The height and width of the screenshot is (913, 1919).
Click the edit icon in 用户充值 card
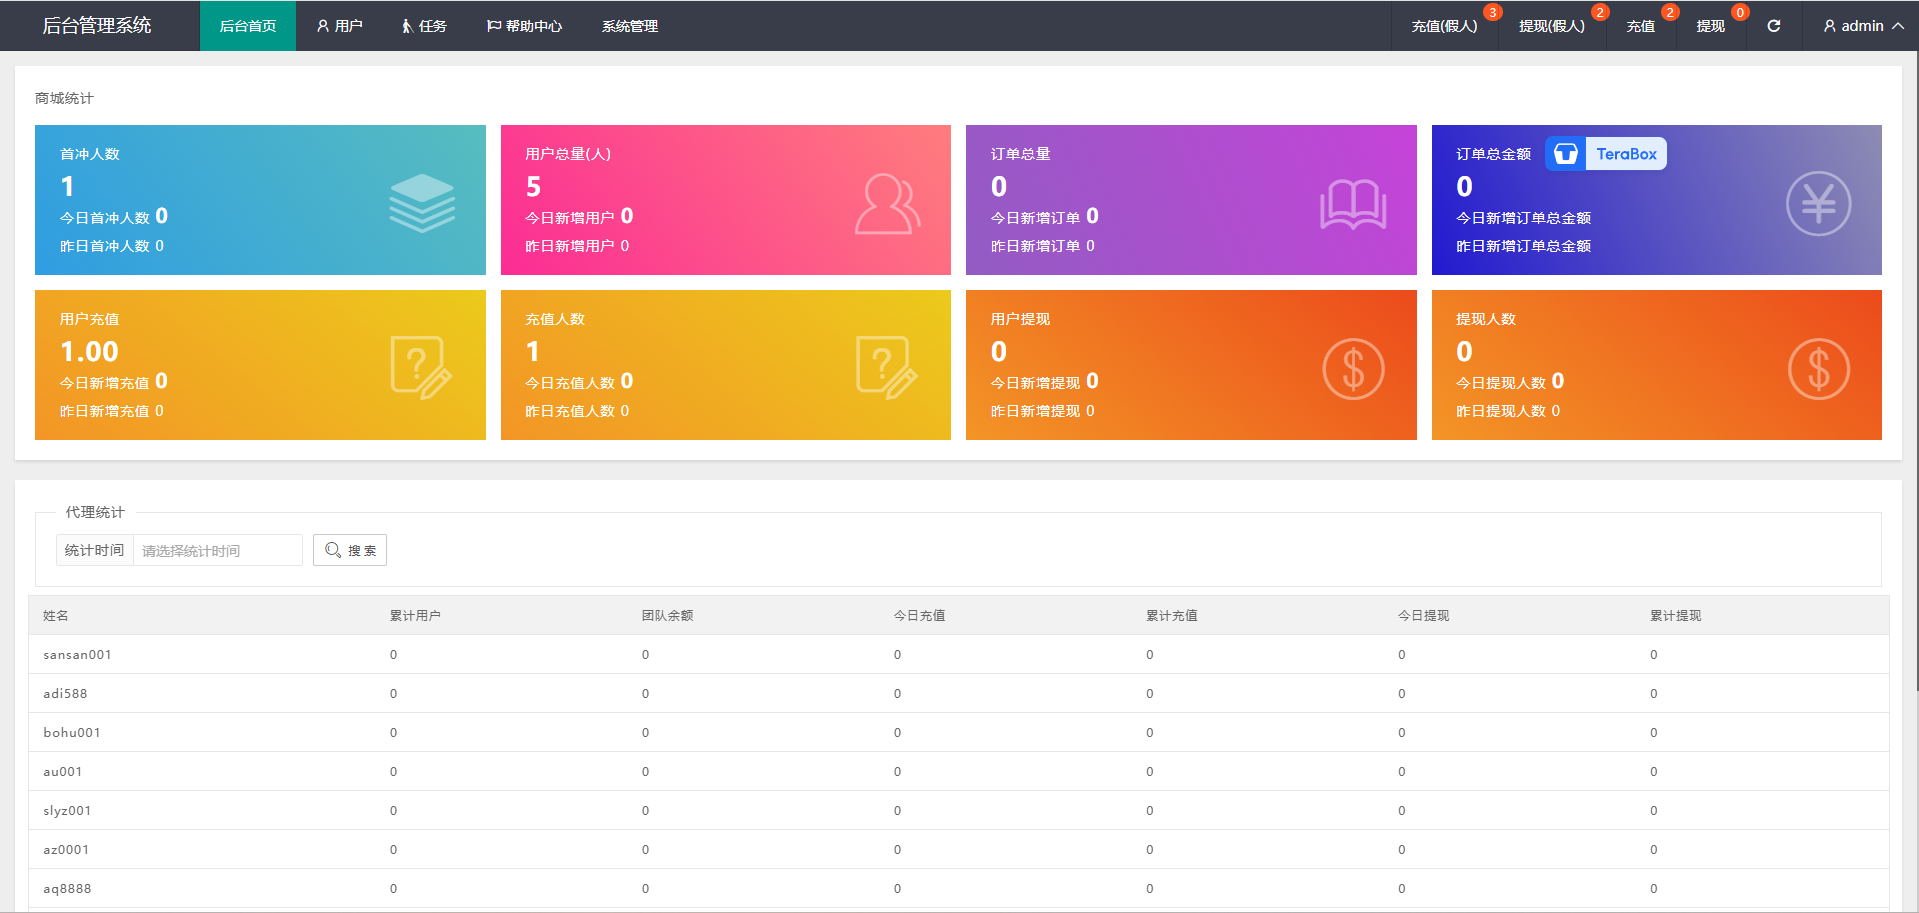pos(421,368)
